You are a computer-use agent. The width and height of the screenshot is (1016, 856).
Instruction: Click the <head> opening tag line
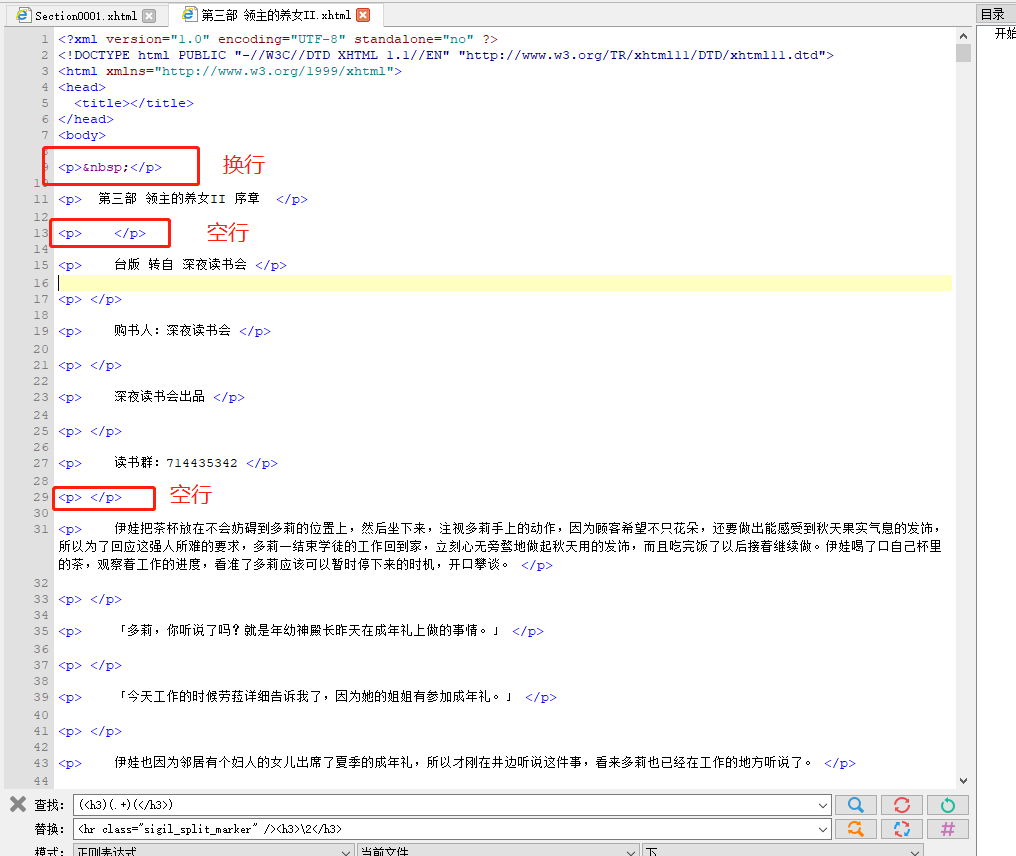coord(82,87)
